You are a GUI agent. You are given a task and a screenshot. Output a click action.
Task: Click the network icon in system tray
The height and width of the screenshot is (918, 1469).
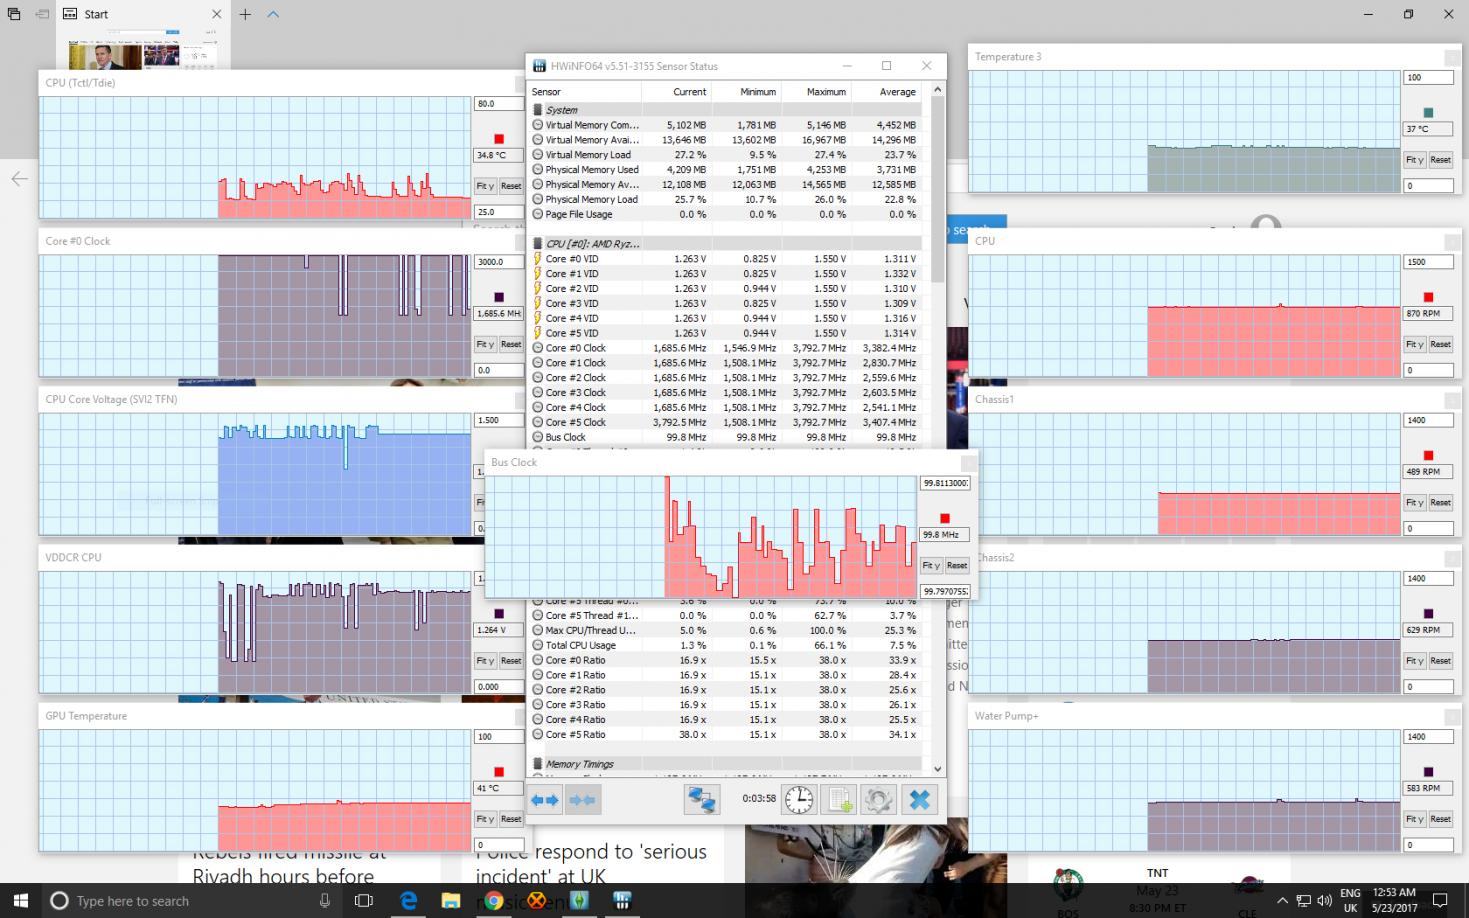coord(1303,901)
